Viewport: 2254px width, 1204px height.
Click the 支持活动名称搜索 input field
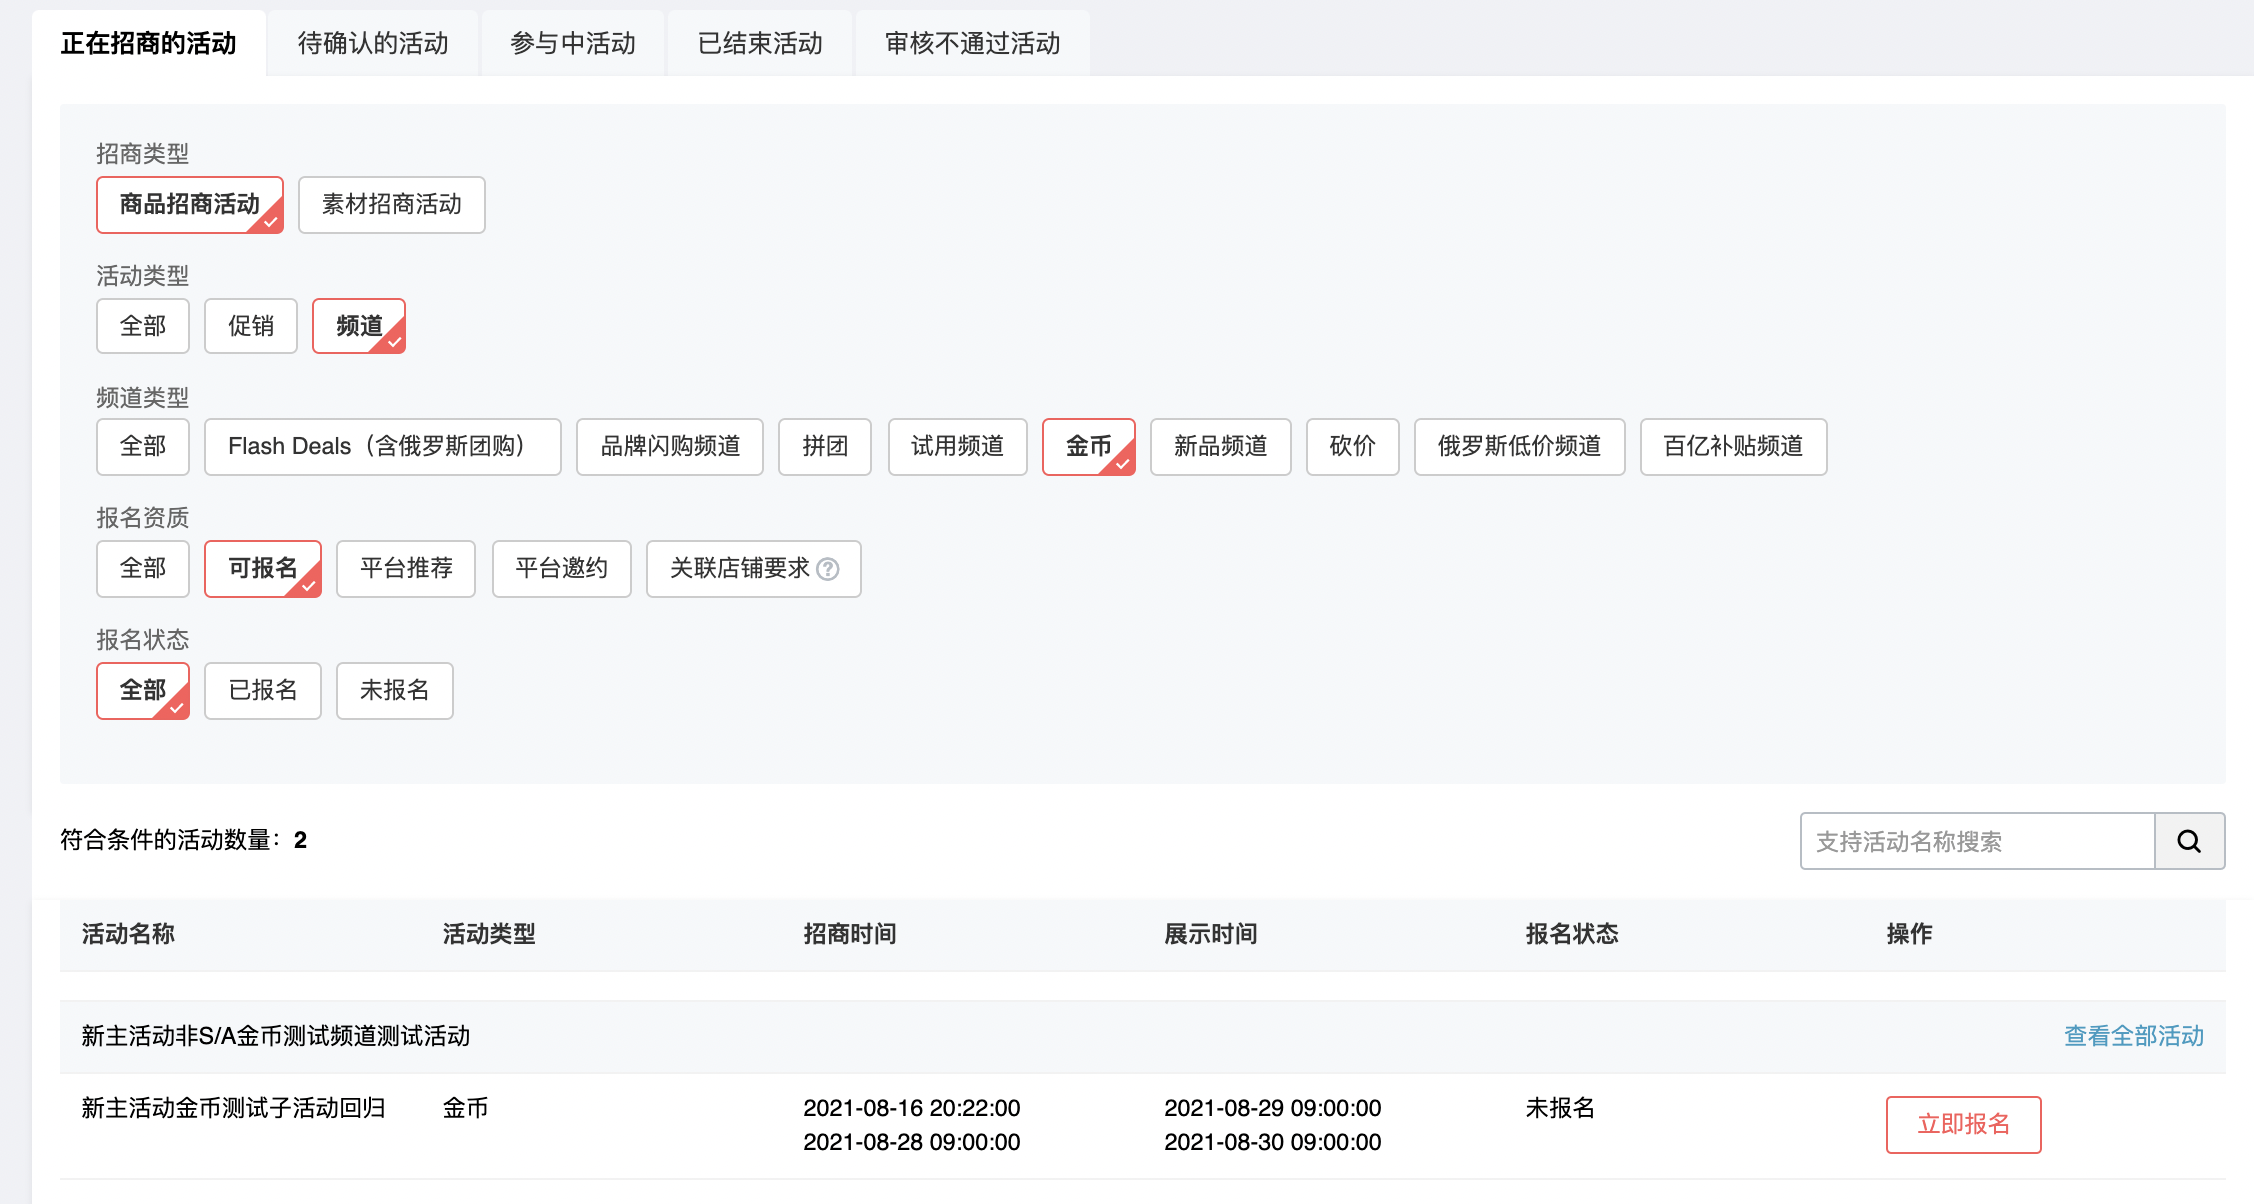click(x=1978, y=841)
